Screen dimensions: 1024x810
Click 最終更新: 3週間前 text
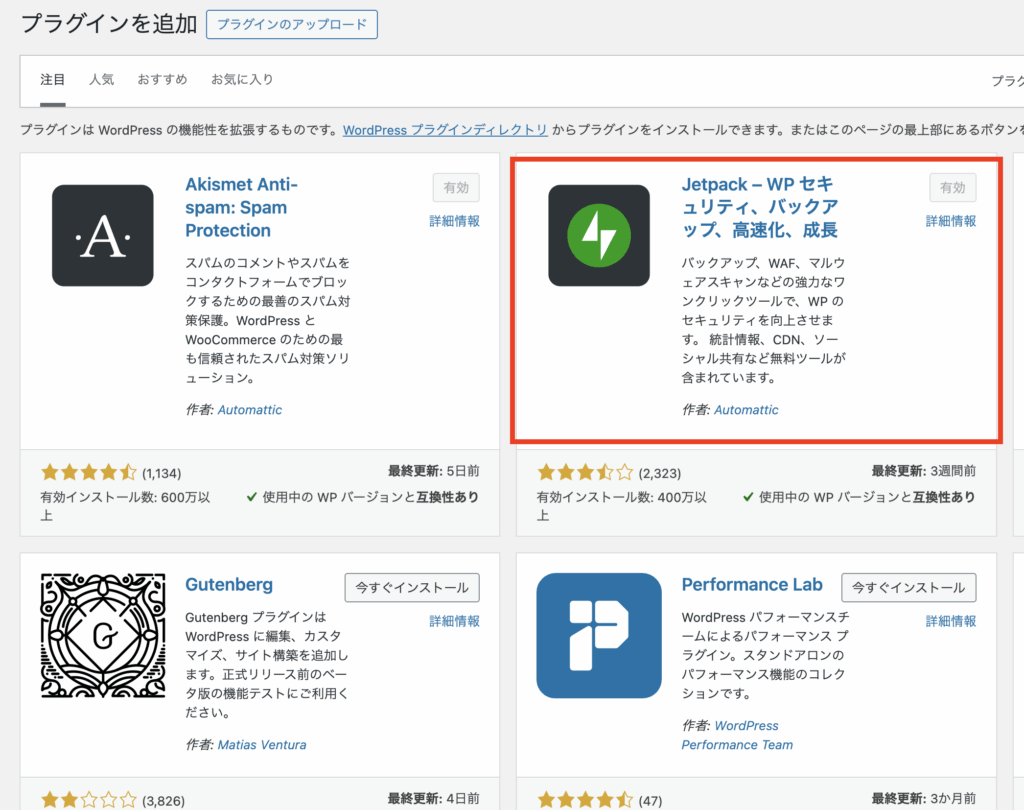coord(924,471)
